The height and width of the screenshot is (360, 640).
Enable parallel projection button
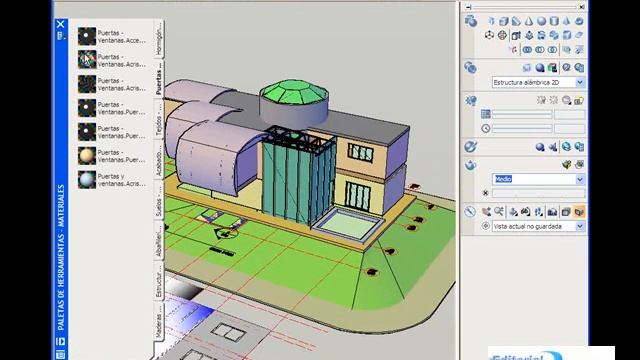tap(566, 212)
